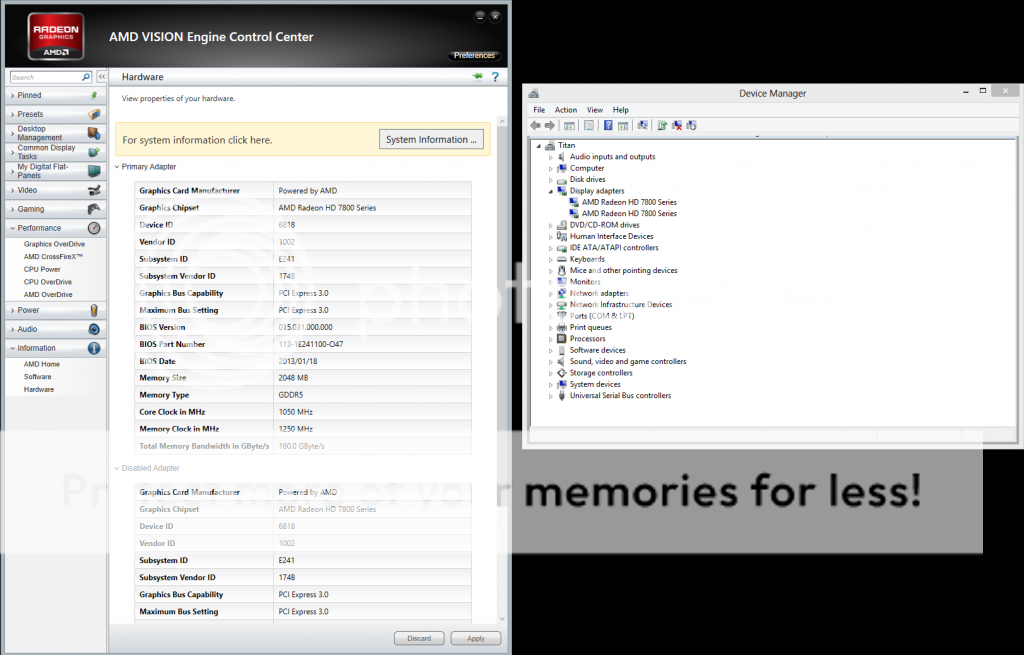Click Performance gauge icon in sidebar
1024x655 pixels.
coord(95,228)
